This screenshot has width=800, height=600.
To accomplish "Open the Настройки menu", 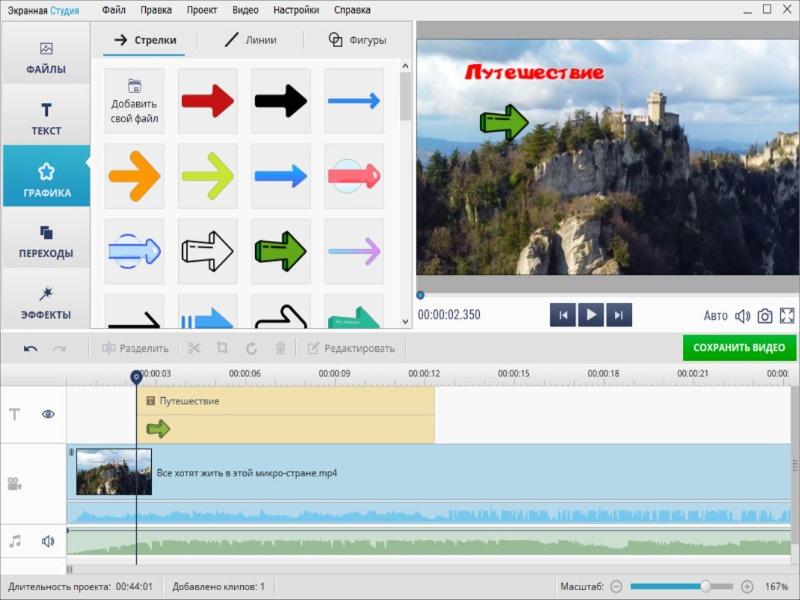I will tap(296, 10).
